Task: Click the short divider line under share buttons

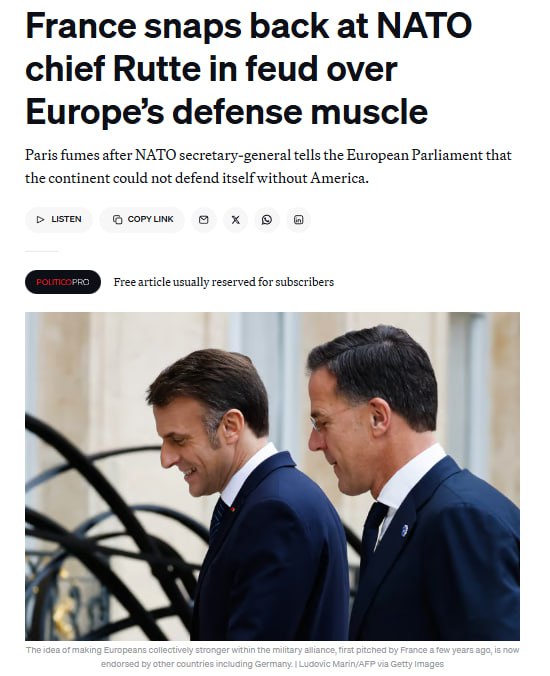Action: click(41, 251)
